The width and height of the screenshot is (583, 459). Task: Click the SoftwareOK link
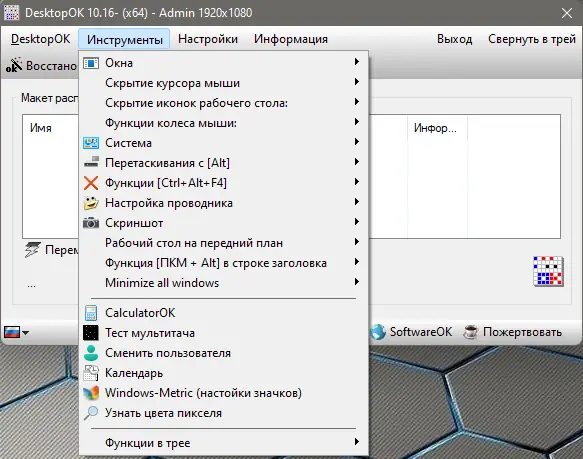pos(421,332)
